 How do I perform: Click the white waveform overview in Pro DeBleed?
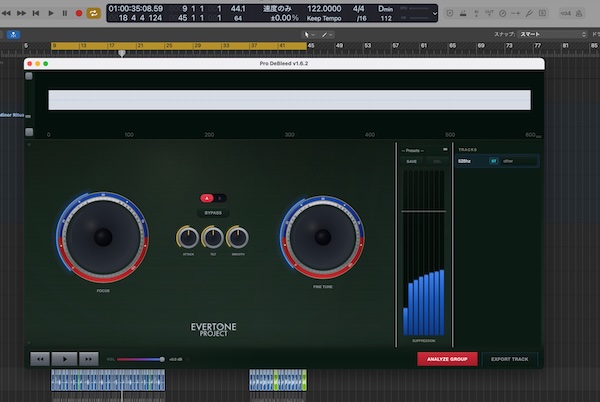click(289, 100)
